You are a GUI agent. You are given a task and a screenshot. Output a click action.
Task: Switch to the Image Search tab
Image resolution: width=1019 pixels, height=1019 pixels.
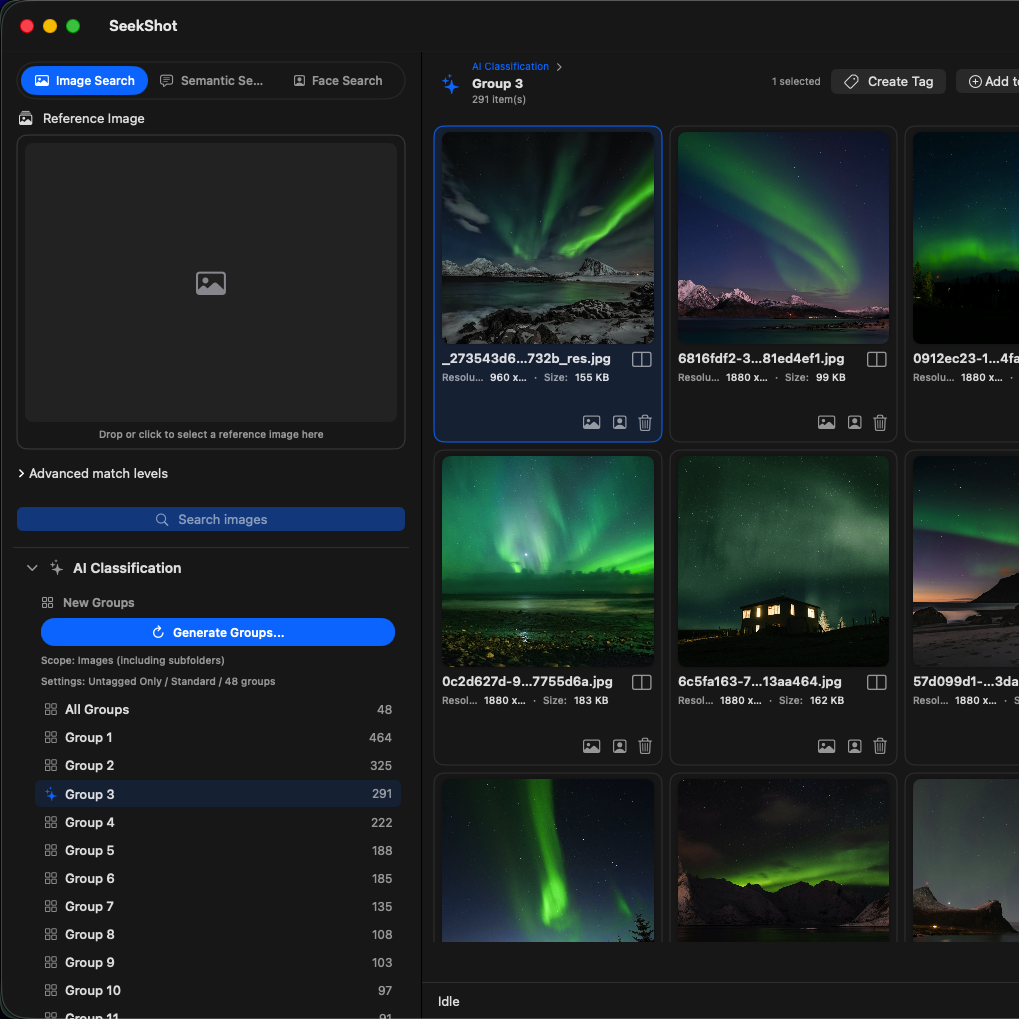tap(84, 81)
